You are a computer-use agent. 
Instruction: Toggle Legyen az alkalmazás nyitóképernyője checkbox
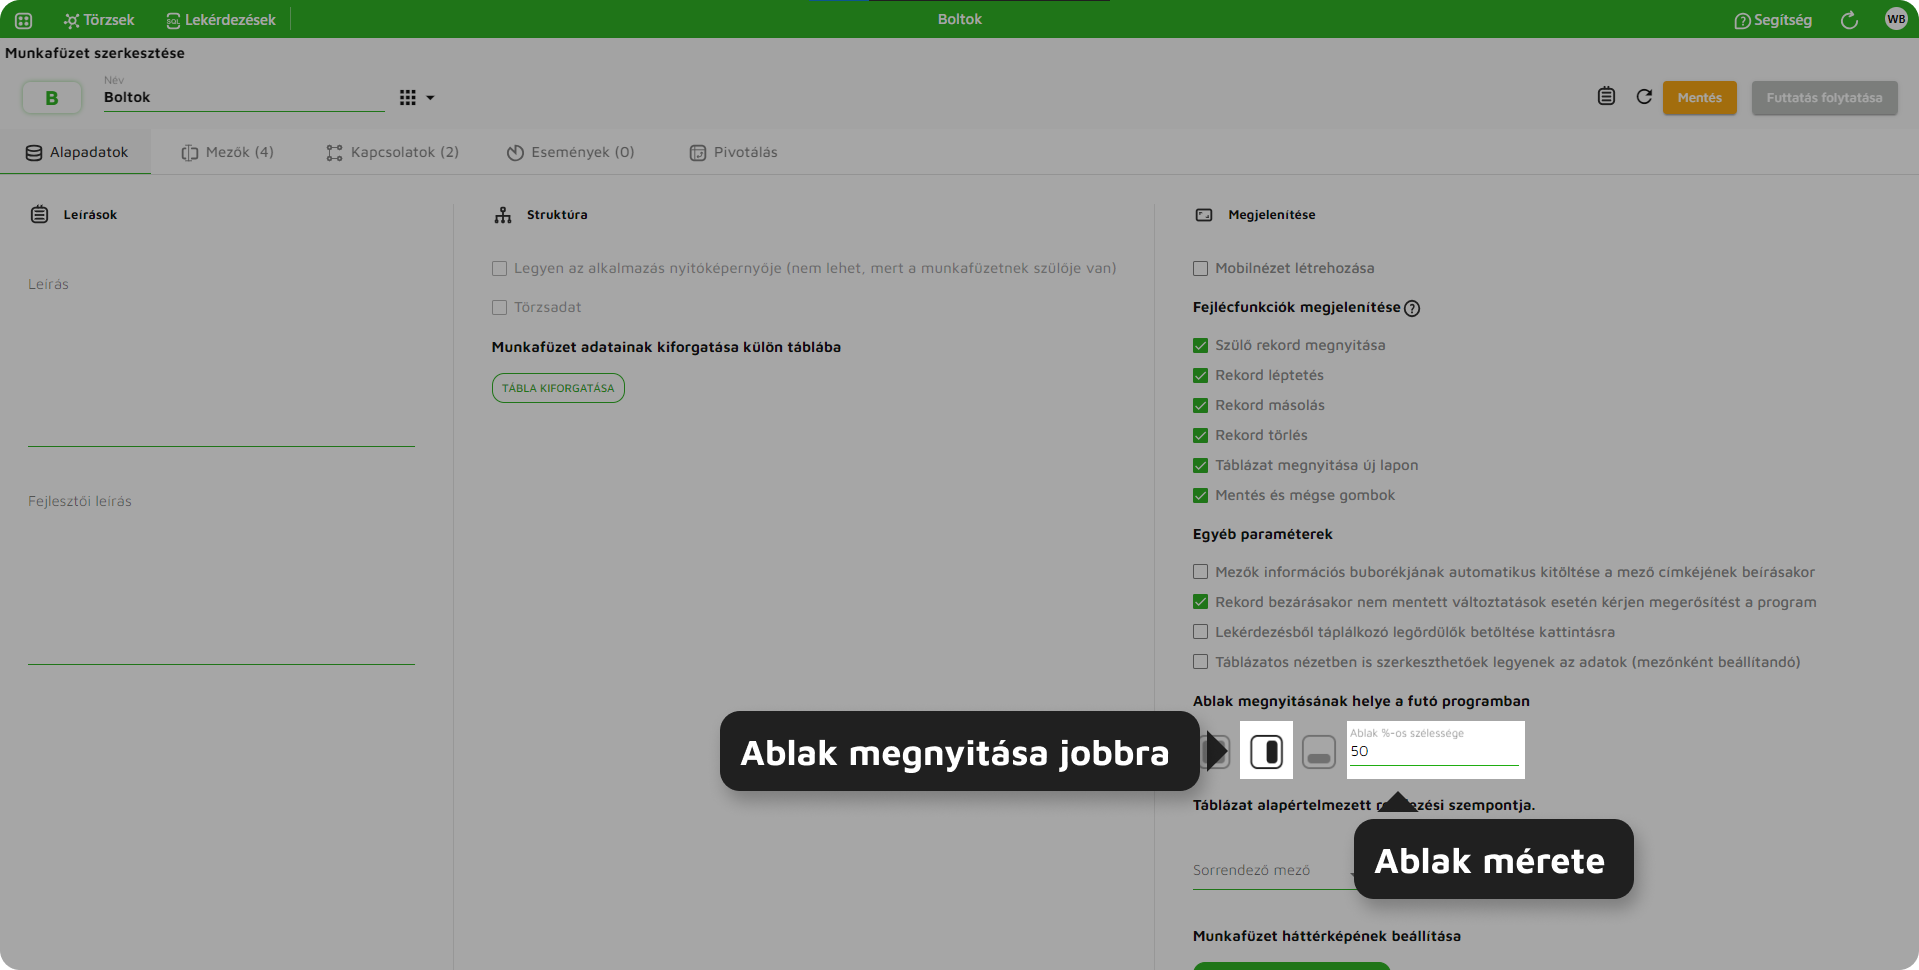tap(499, 268)
